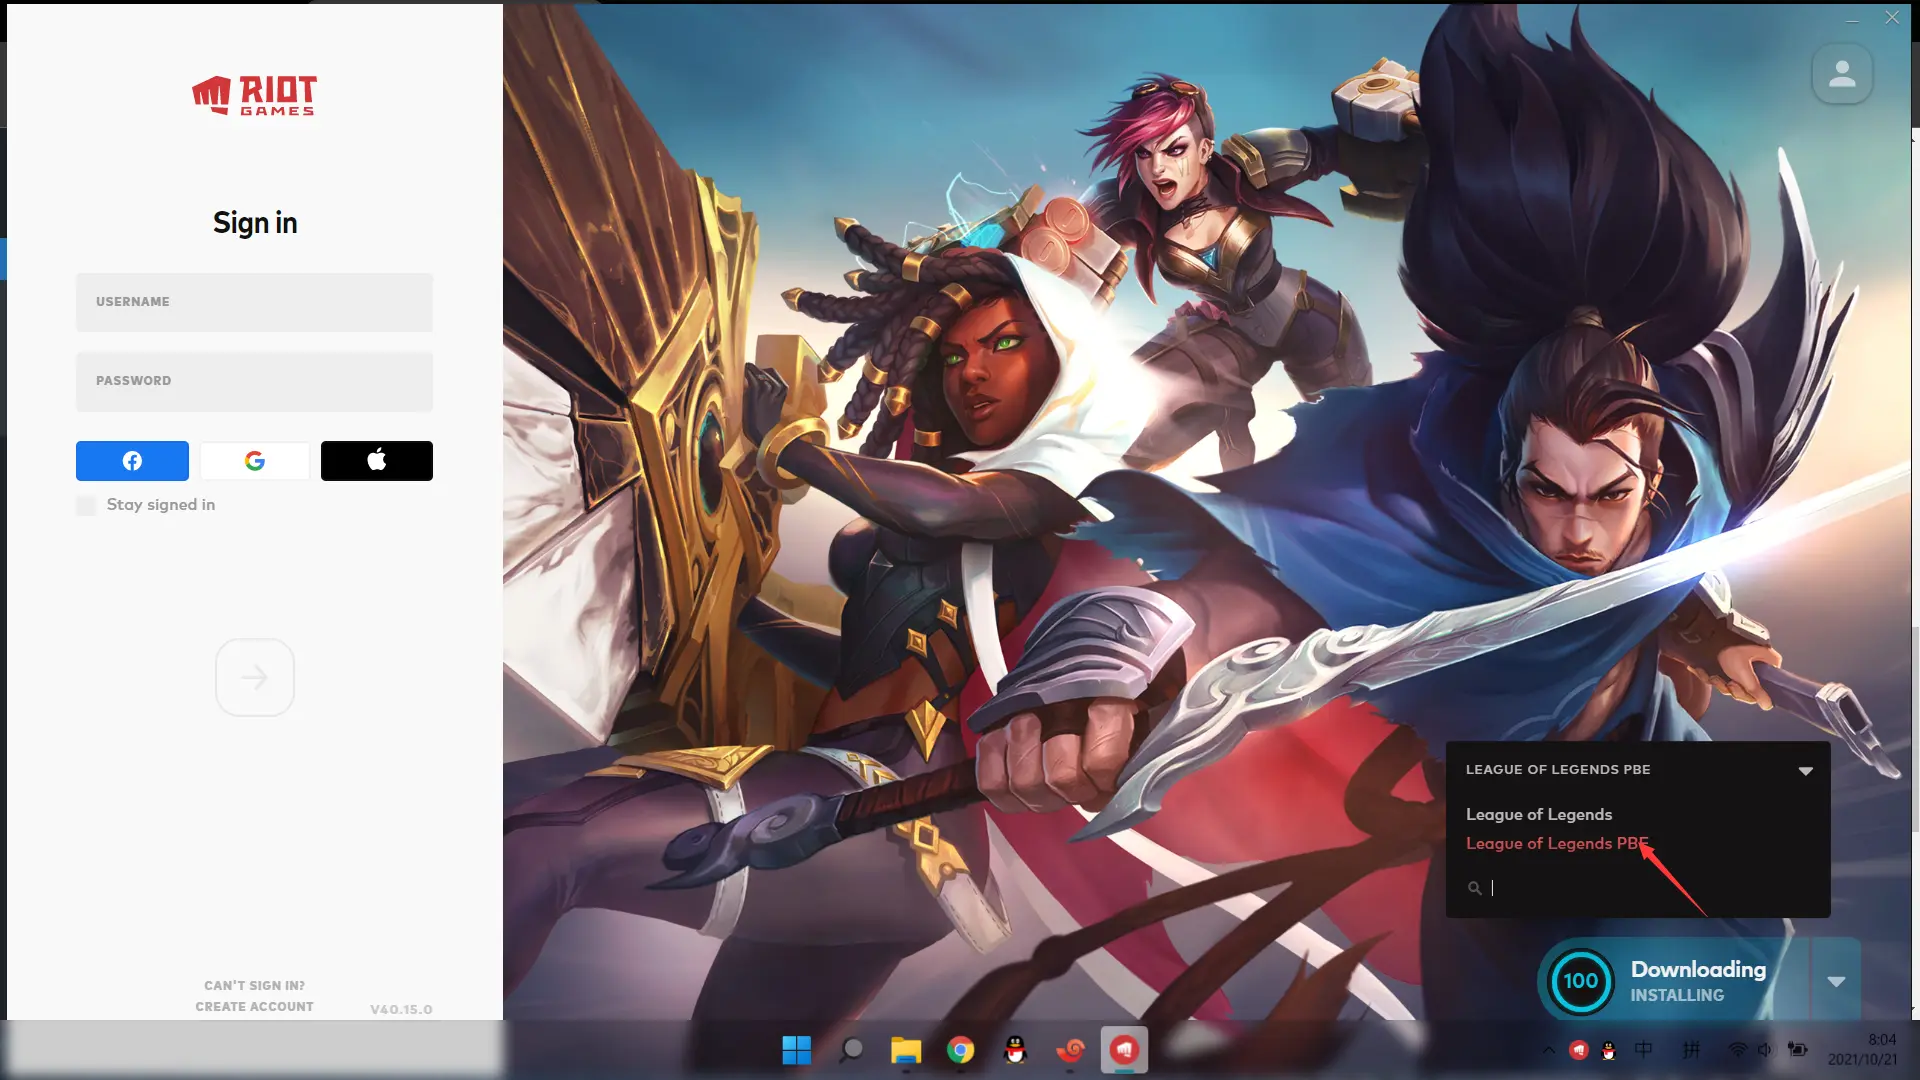Click the version V40.15.0 text

coord(401,1010)
